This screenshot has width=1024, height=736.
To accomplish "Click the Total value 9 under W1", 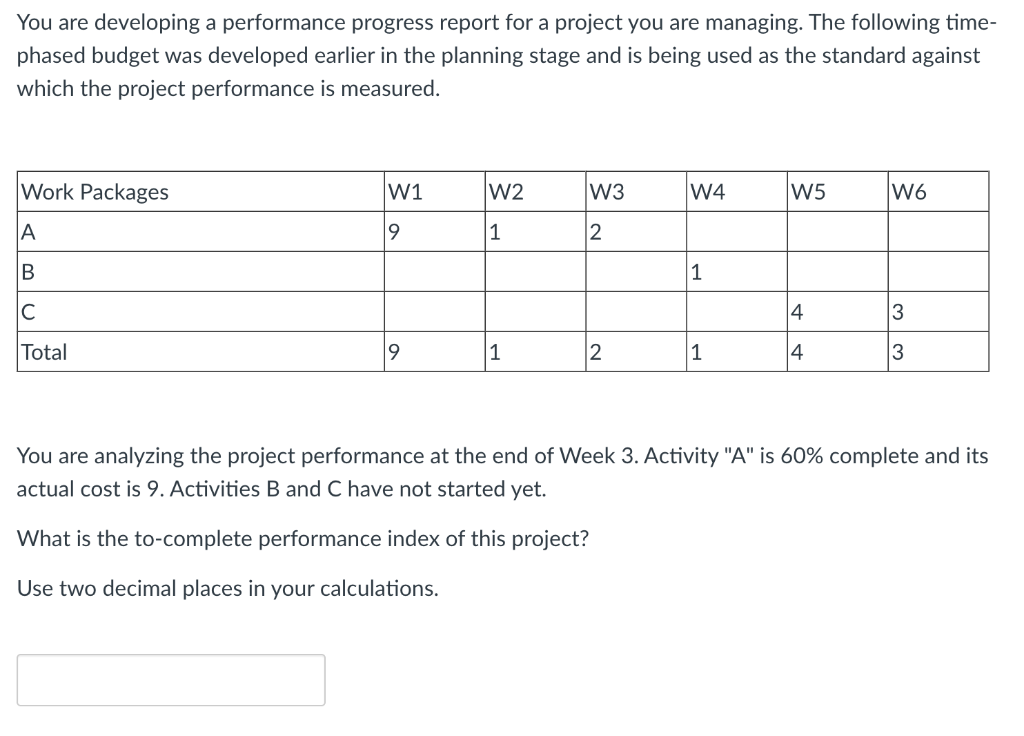I will coord(392,351).
